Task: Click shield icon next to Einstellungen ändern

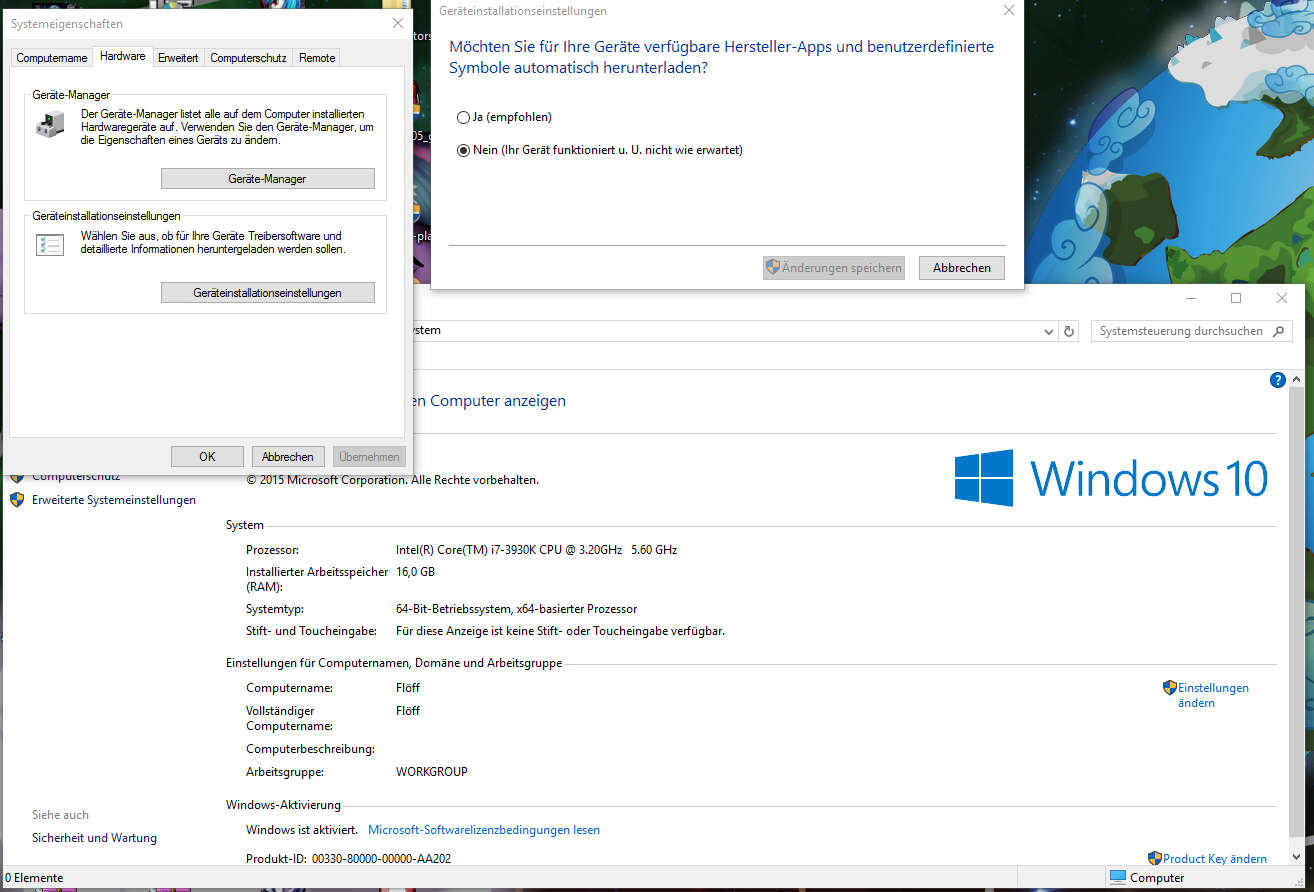Action: click(1169, 688)
